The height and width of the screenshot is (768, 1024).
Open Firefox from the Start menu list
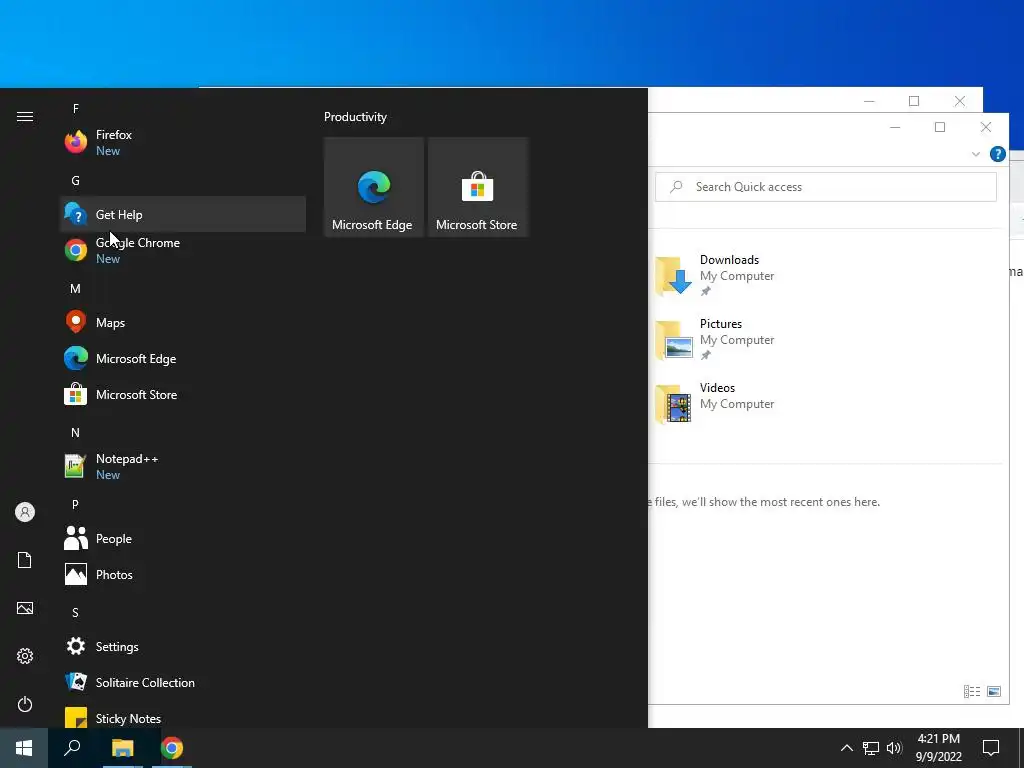tap(183, 142)
